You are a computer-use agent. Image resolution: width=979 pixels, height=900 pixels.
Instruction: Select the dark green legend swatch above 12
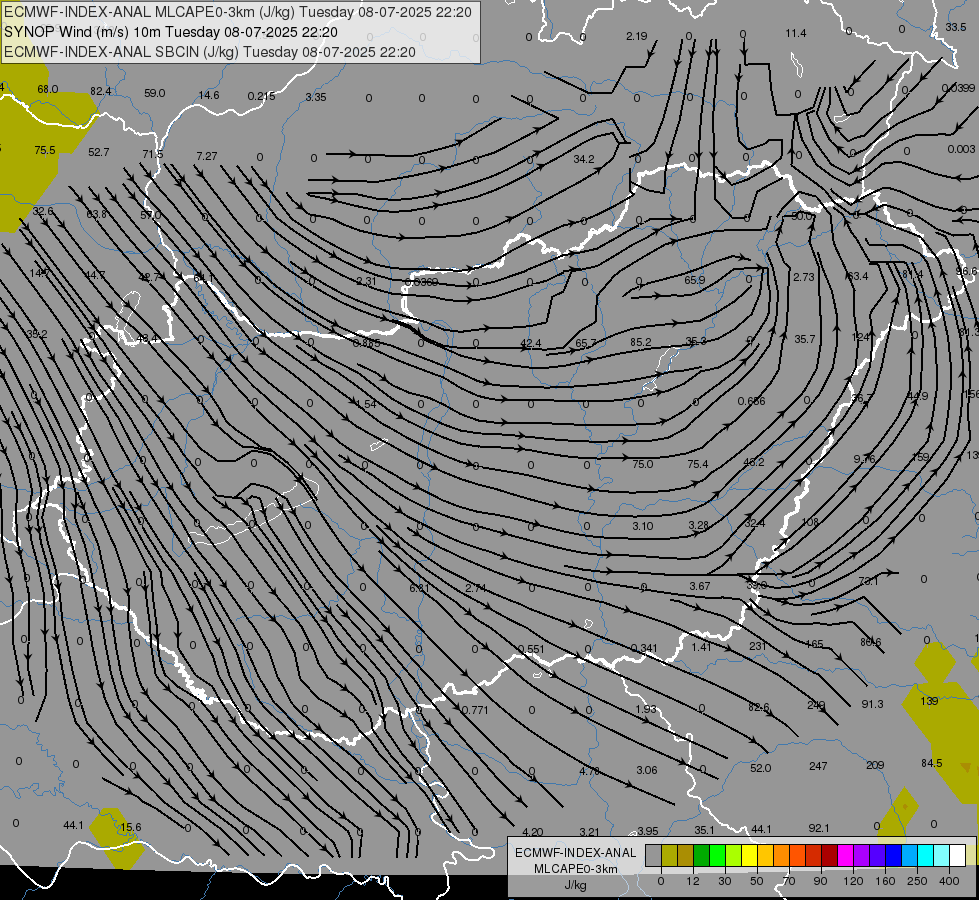point(701,855)
